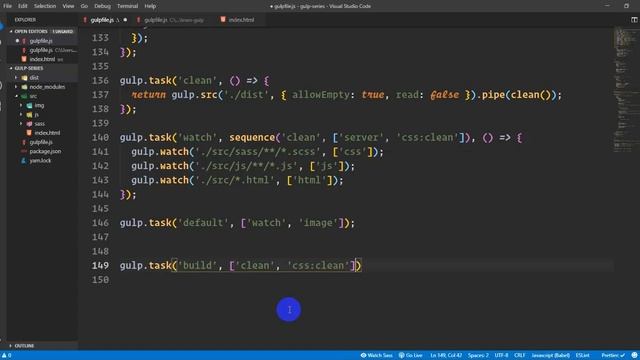Viewport: 640px width, 360px height.
Task: Click the ESLint status item
Action: [582, 356]
